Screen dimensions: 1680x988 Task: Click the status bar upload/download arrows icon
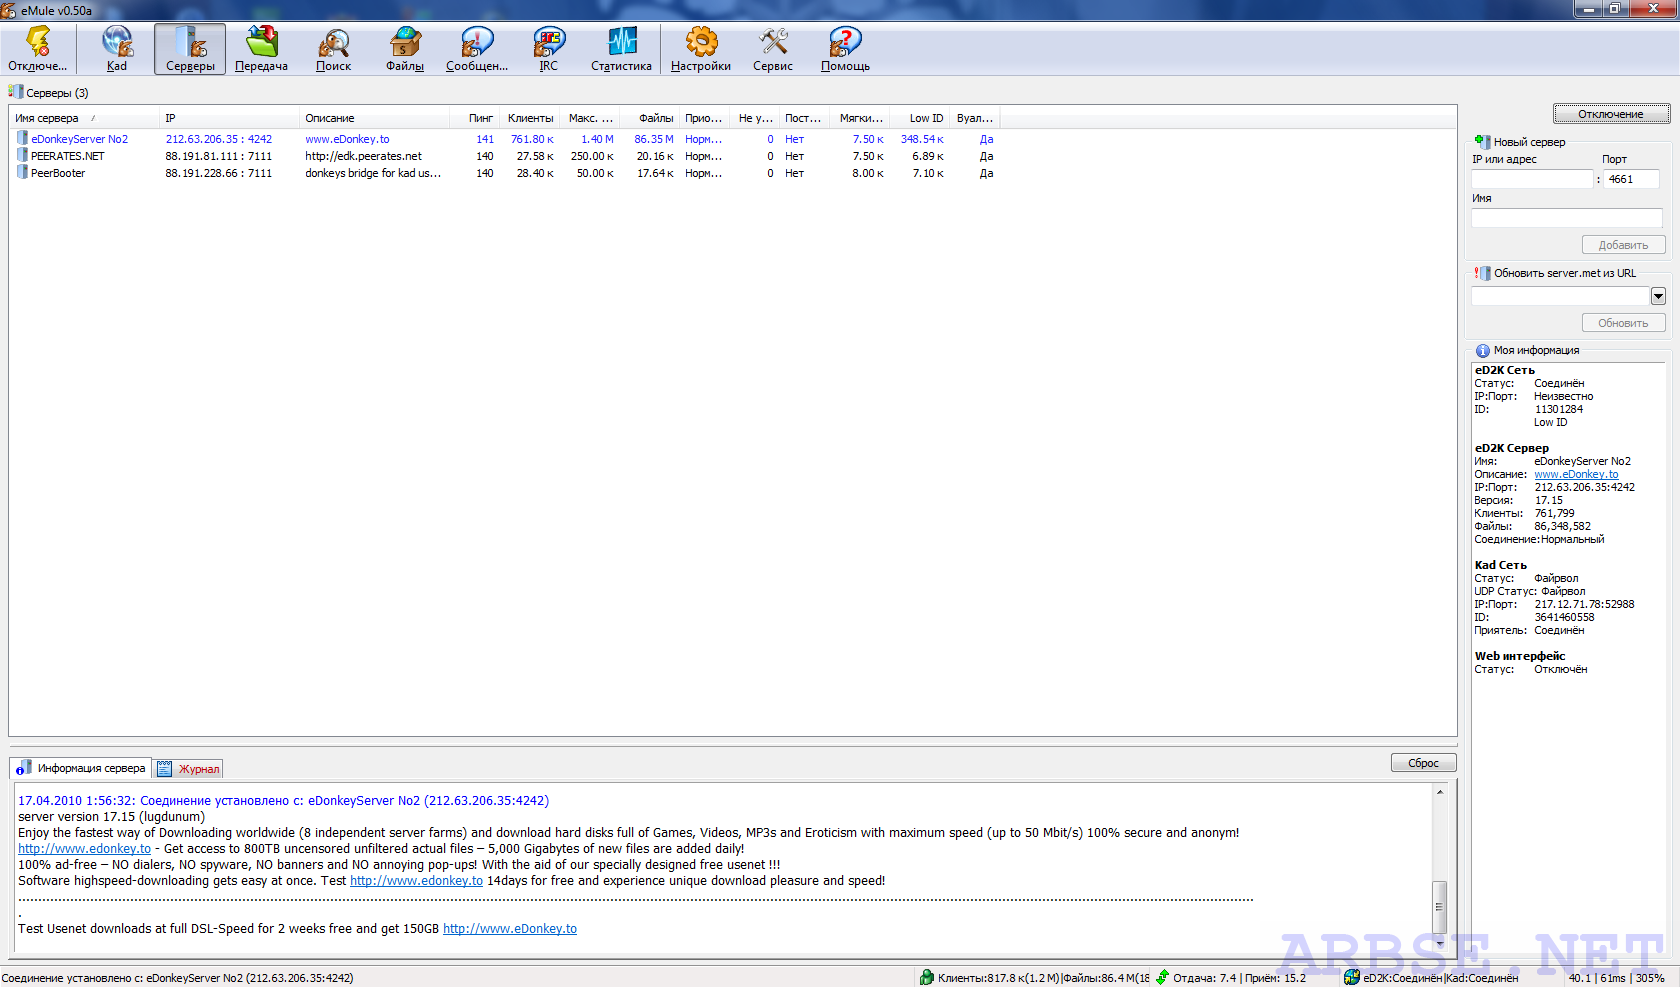tap(1162, 978)
